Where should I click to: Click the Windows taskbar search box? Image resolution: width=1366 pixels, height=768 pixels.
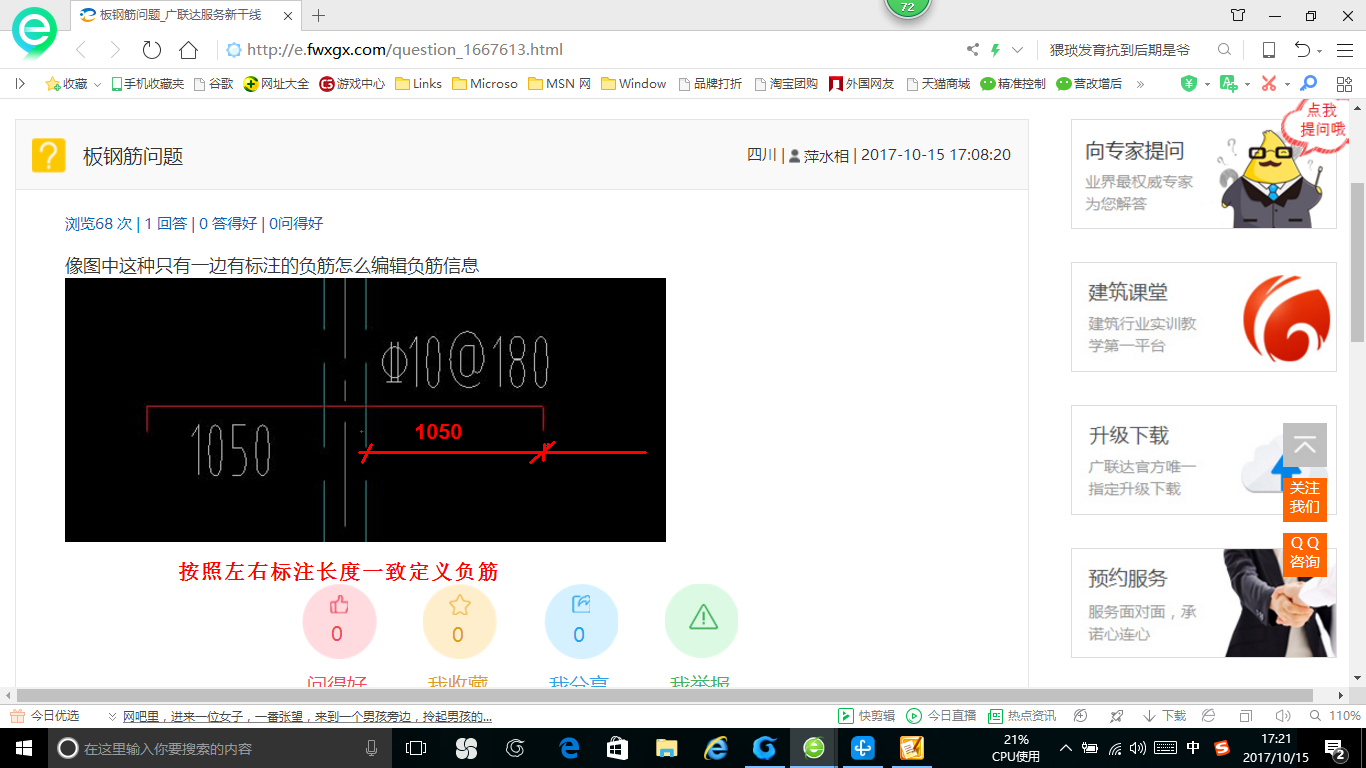(220, 748)
